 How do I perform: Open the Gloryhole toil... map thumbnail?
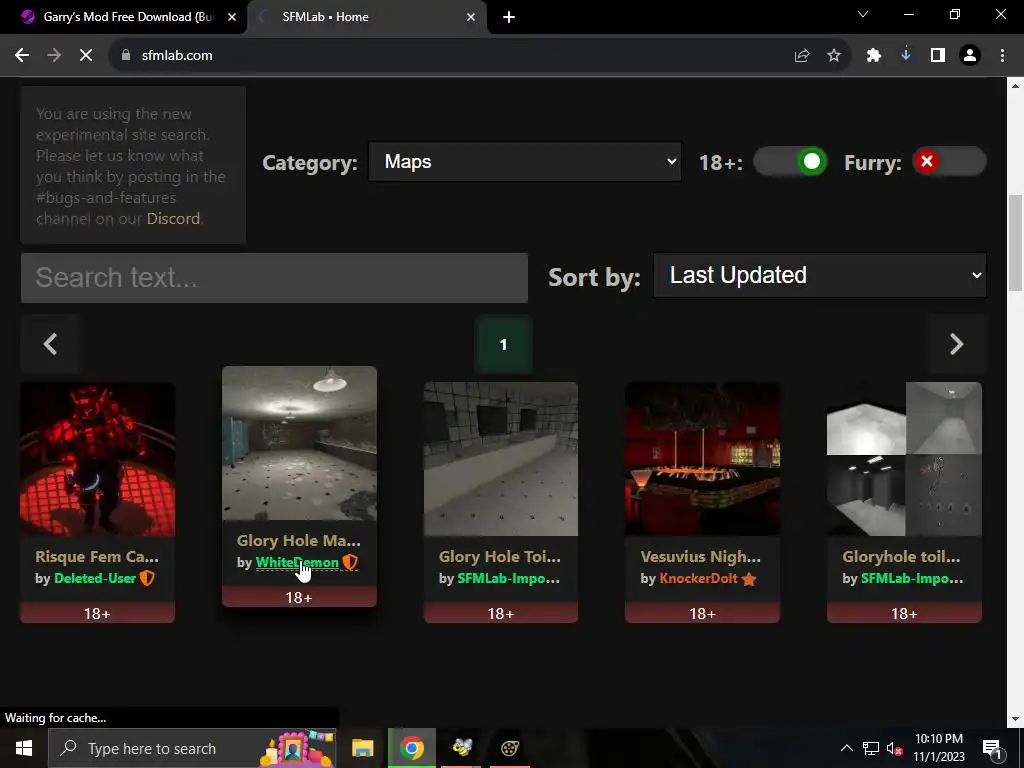click(904, 459)
